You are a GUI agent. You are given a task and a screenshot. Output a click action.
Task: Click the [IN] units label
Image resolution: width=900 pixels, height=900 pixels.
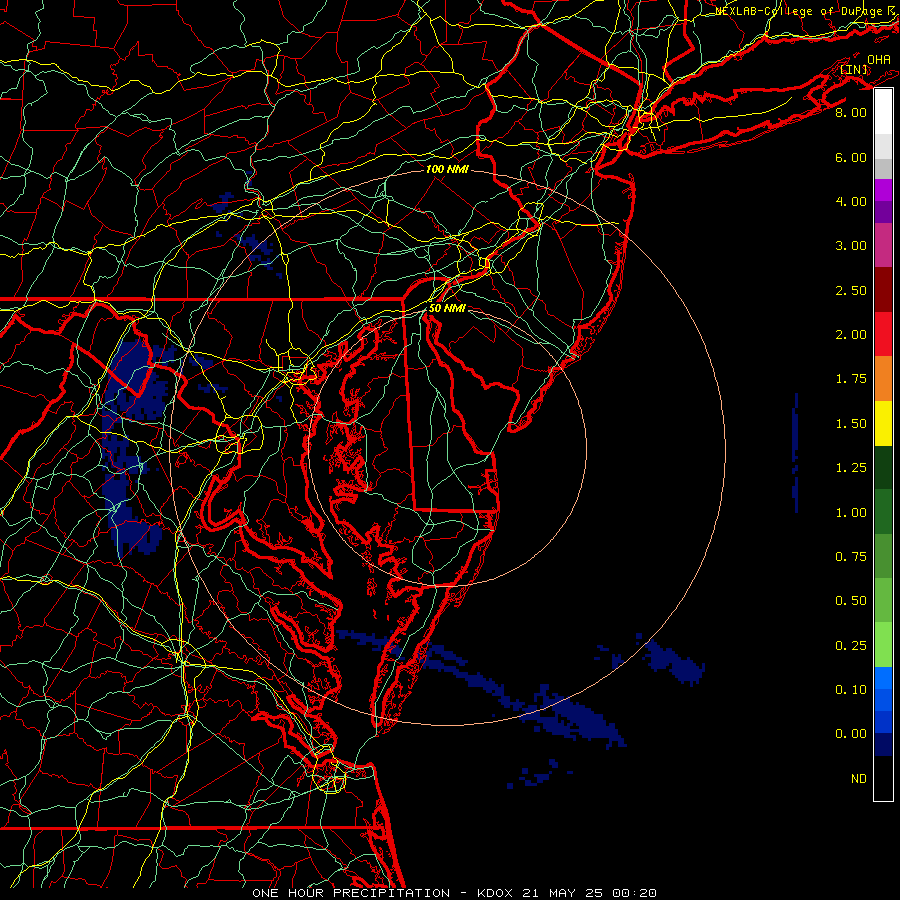(854, 69)
